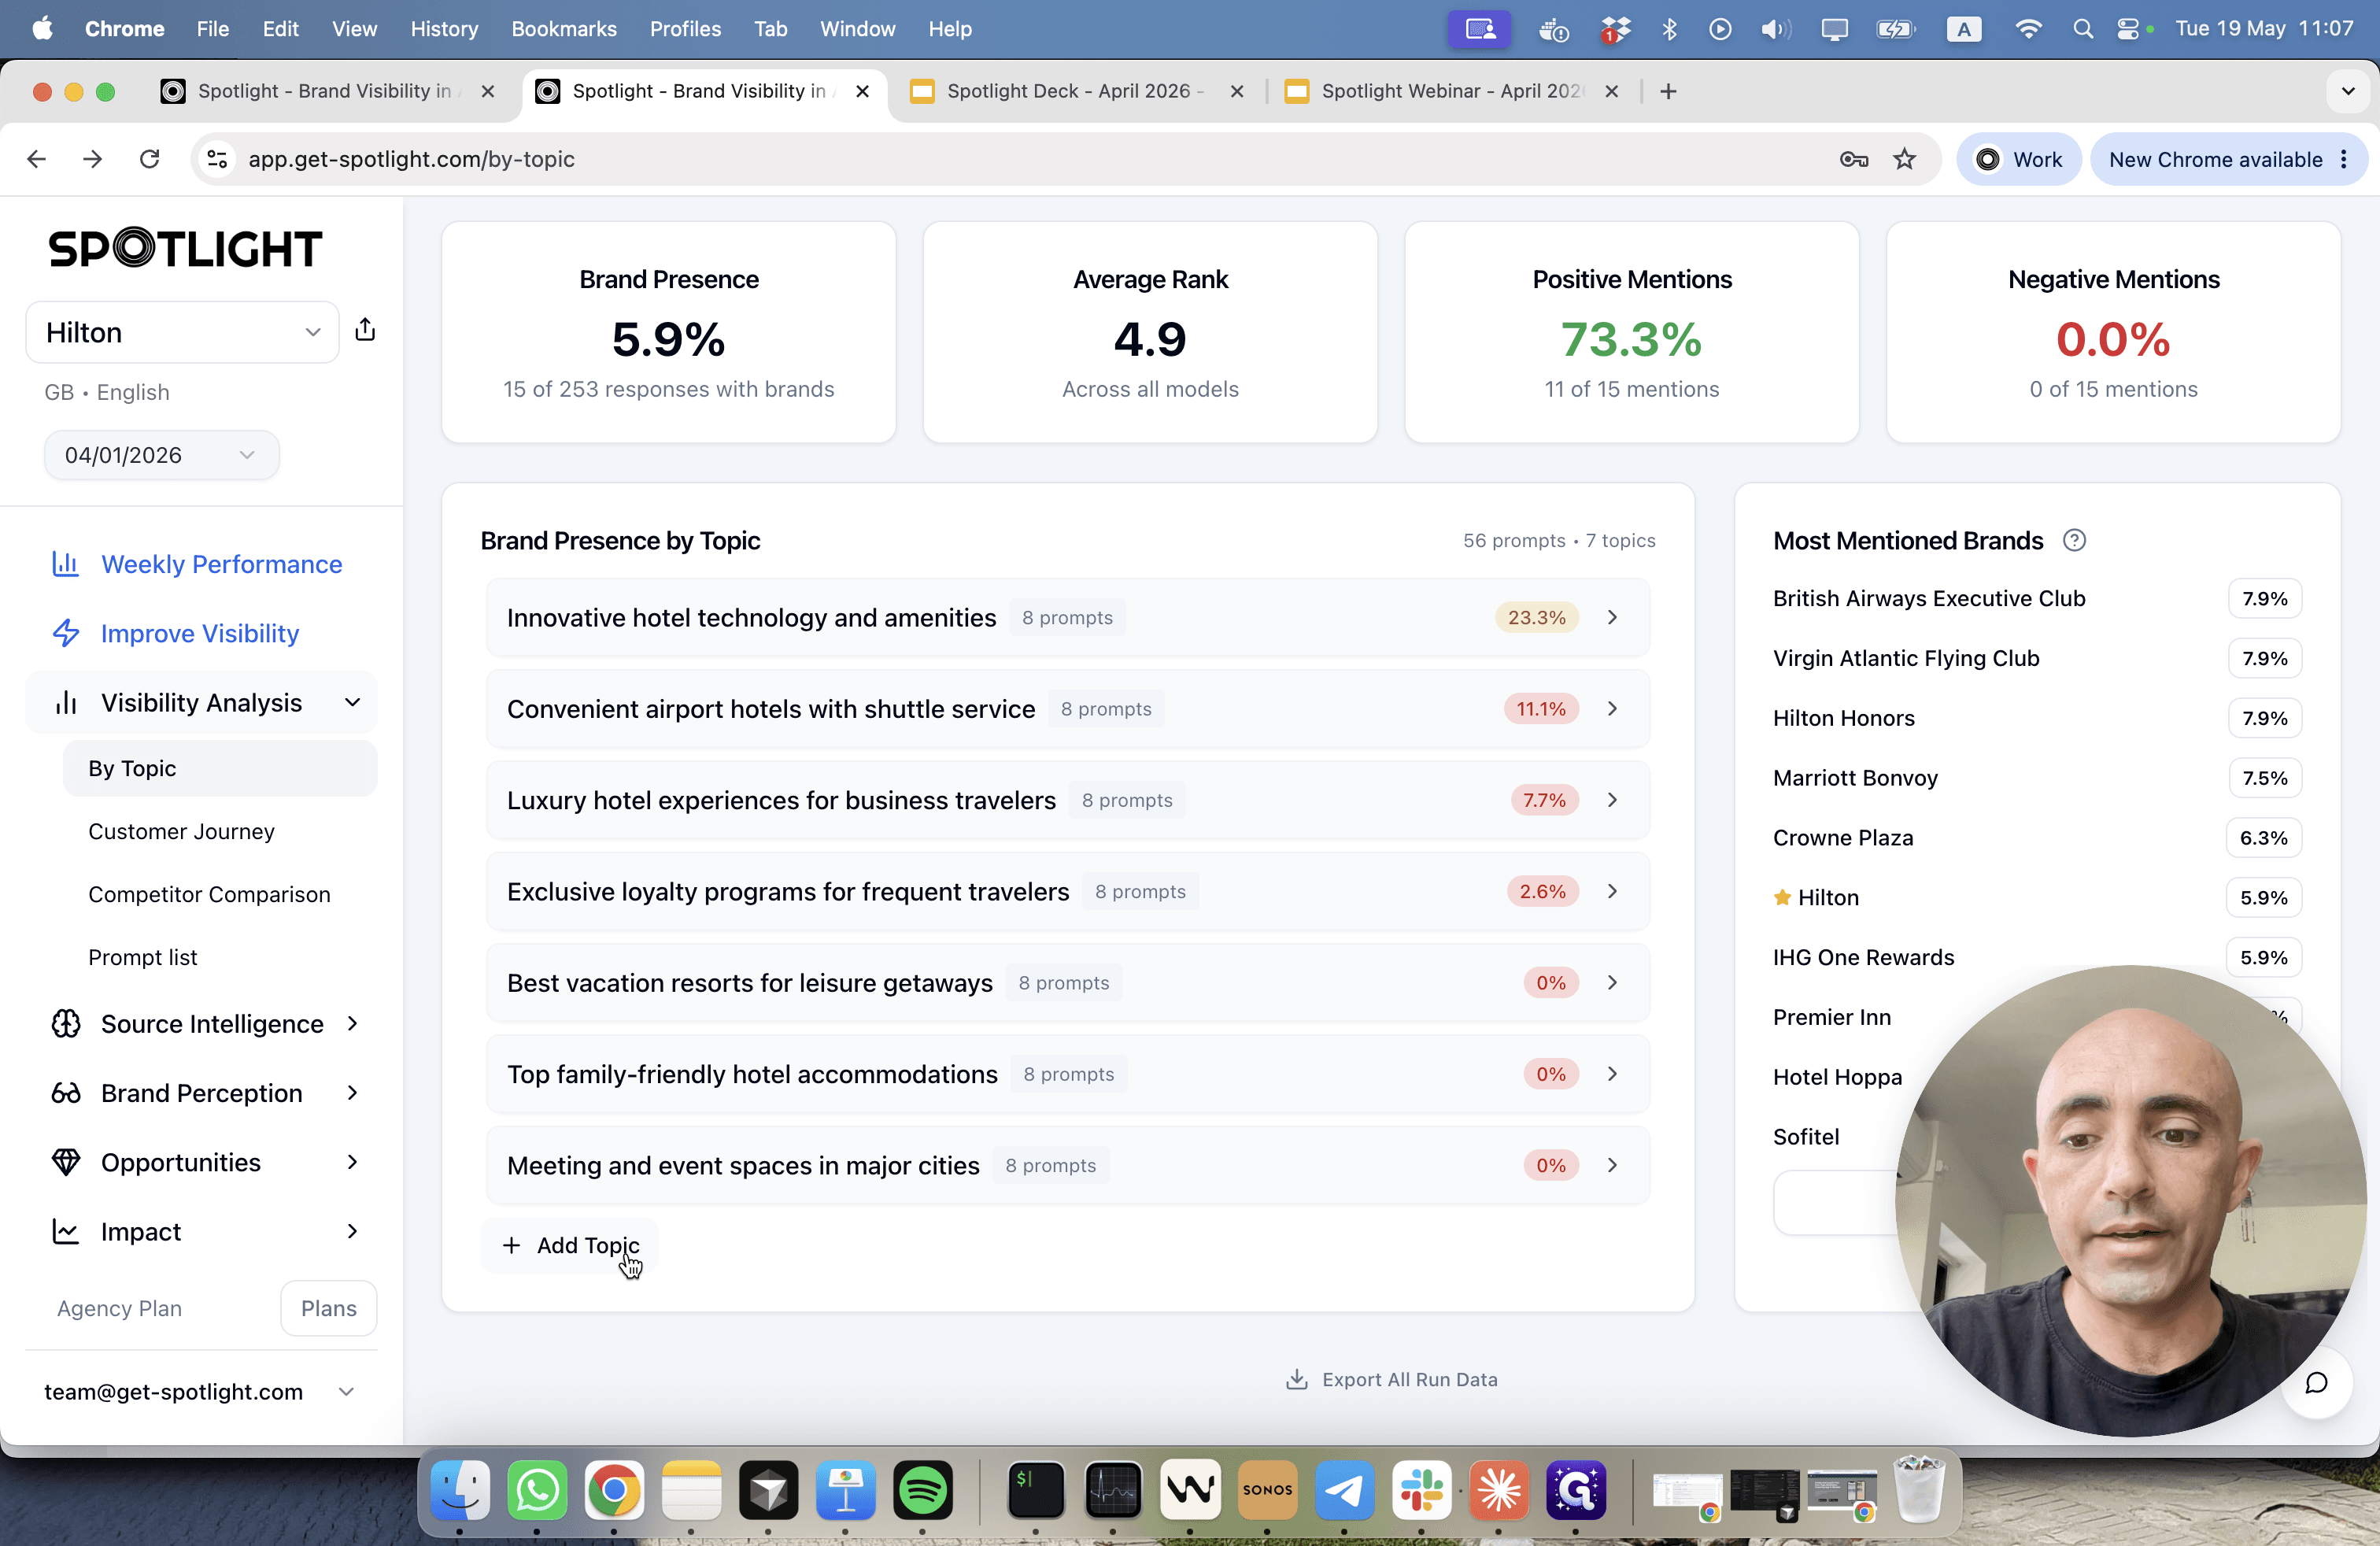The width and height of the screenshot is (2380, 1546).
Task: View site information icon in address bar
Action: (217, 159)
